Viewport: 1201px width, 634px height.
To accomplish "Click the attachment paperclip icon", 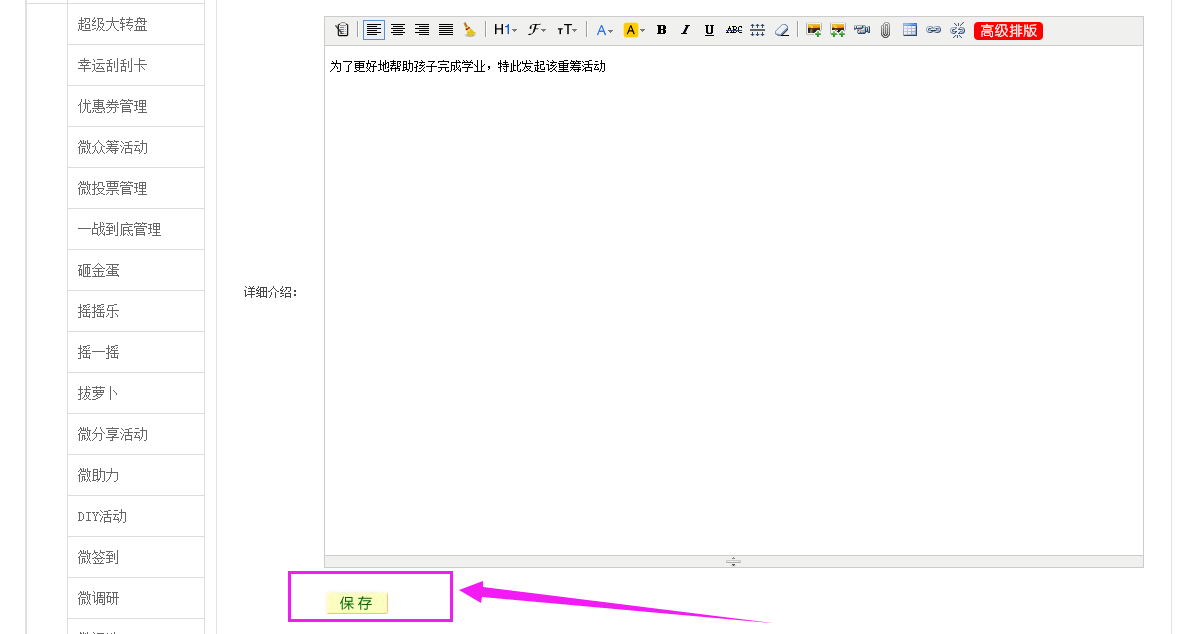I will click(x=885, y=30).
